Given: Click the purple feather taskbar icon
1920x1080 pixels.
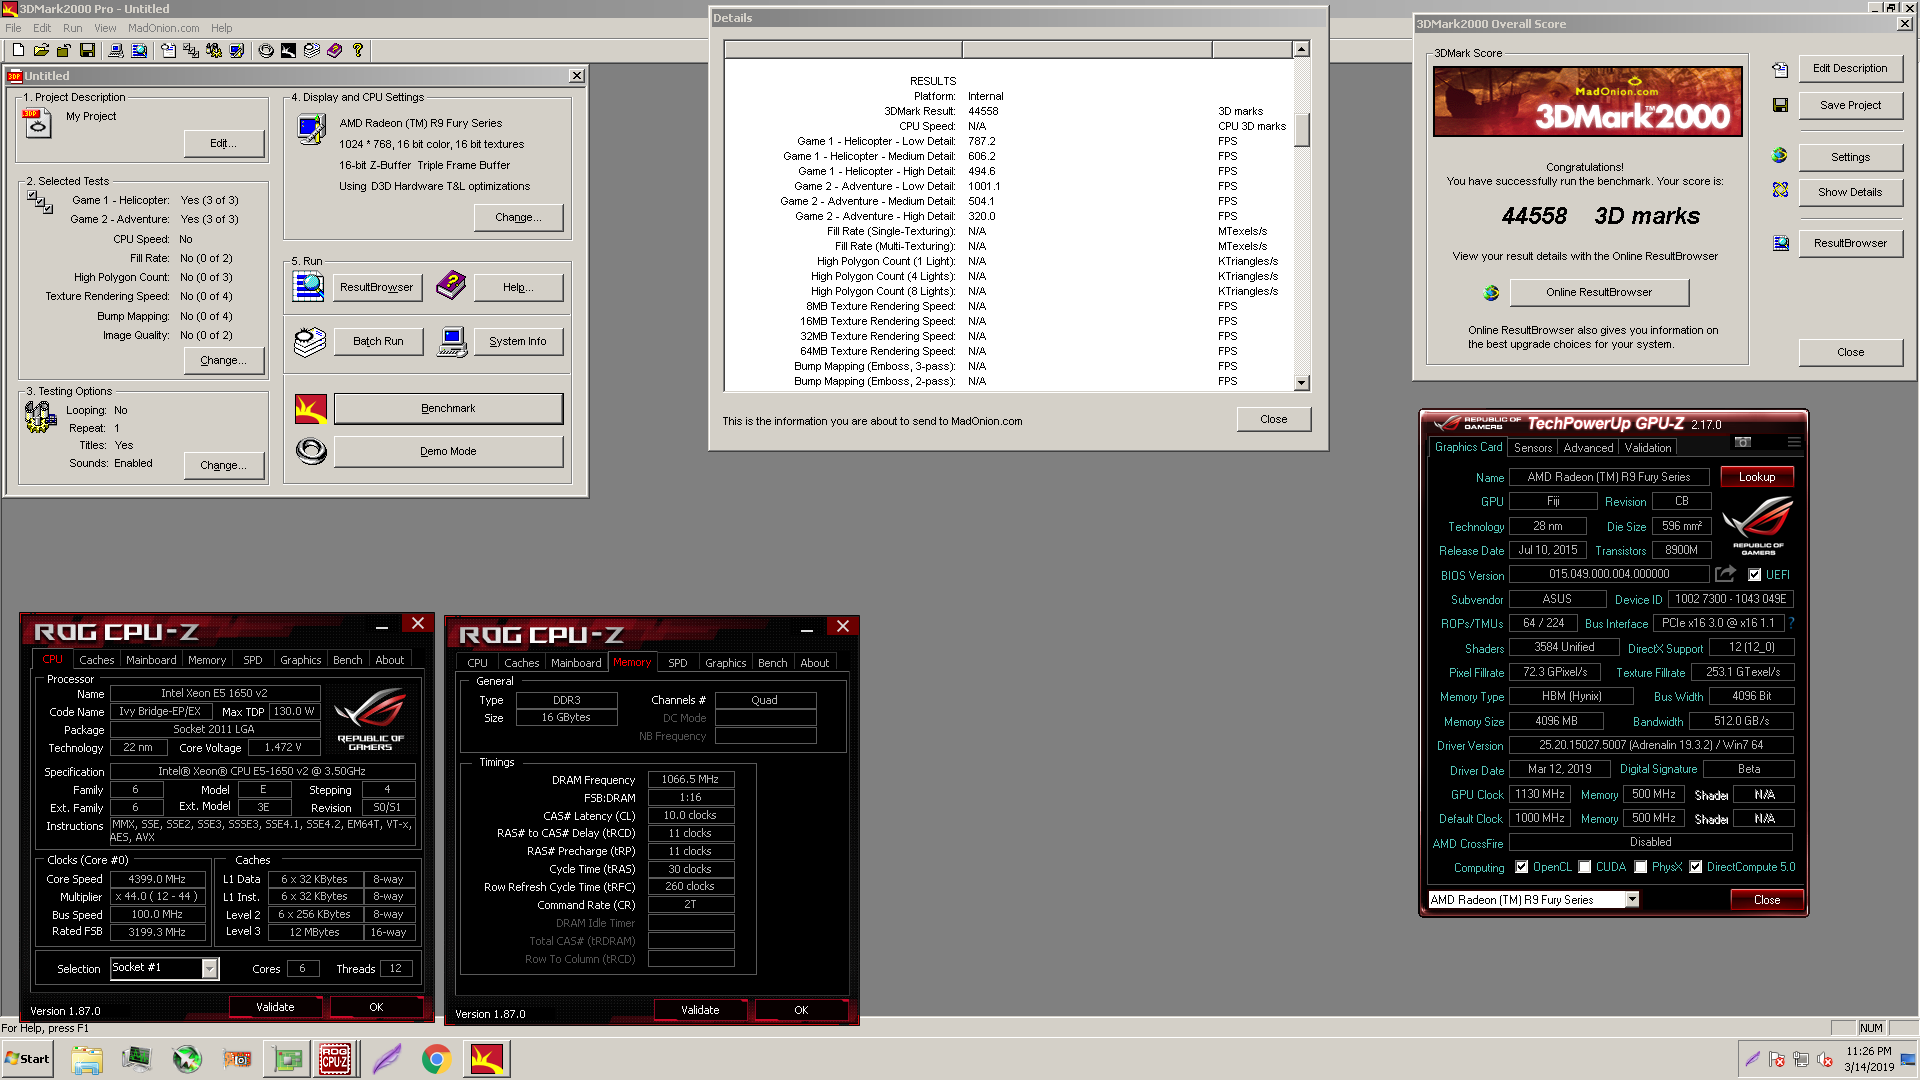Looking at the screenshot, I should pyautogui.click(x=386, y=1059).
